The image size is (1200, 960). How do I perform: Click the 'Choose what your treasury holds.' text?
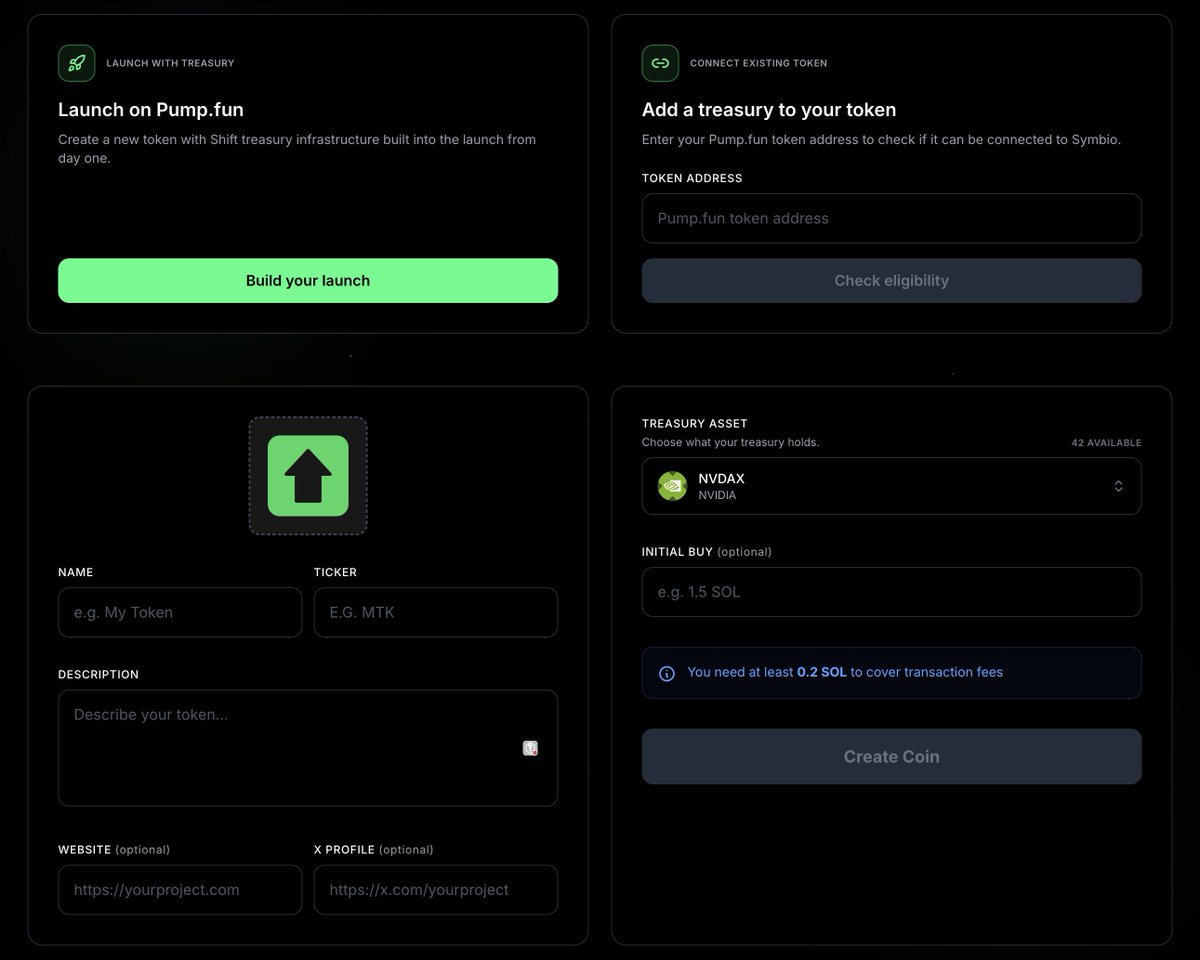(730, 442)
